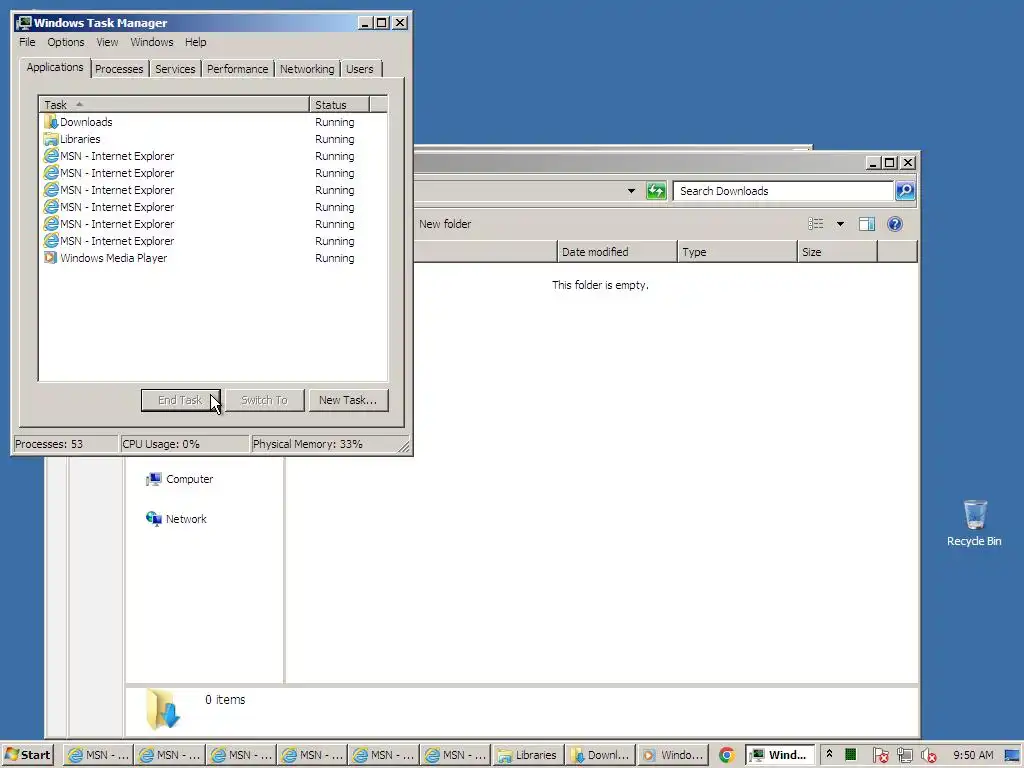Expand the address bar history dropdown

coord(631,191)
